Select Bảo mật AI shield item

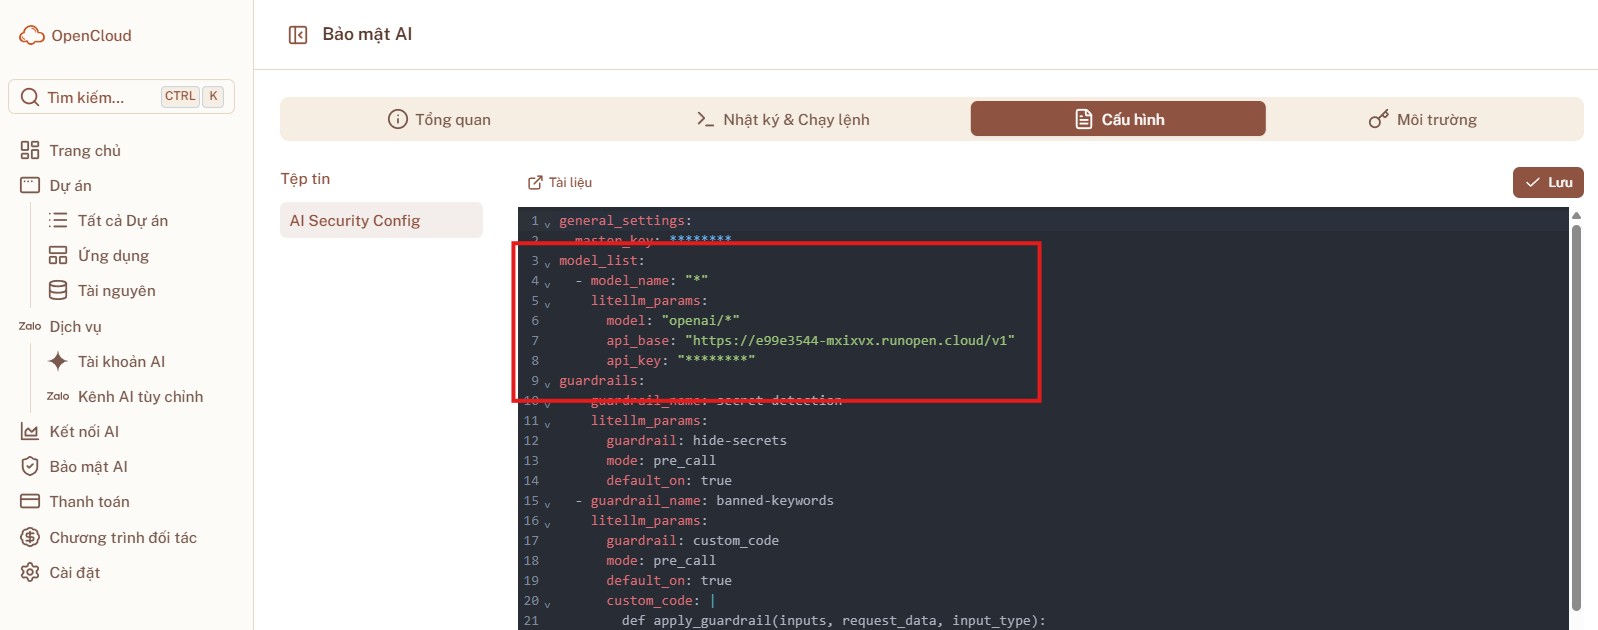pos(88,467)
